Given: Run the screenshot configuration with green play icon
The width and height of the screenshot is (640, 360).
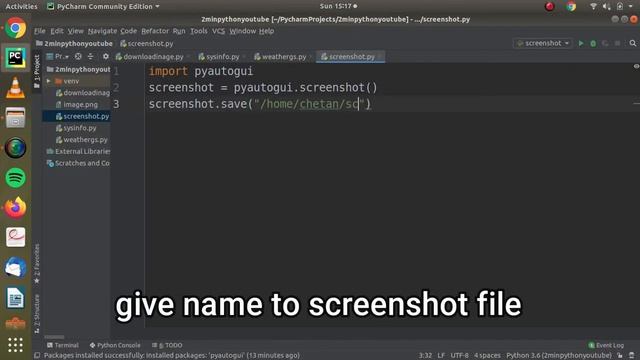Looking at the screenshot, I should (581, 43).
